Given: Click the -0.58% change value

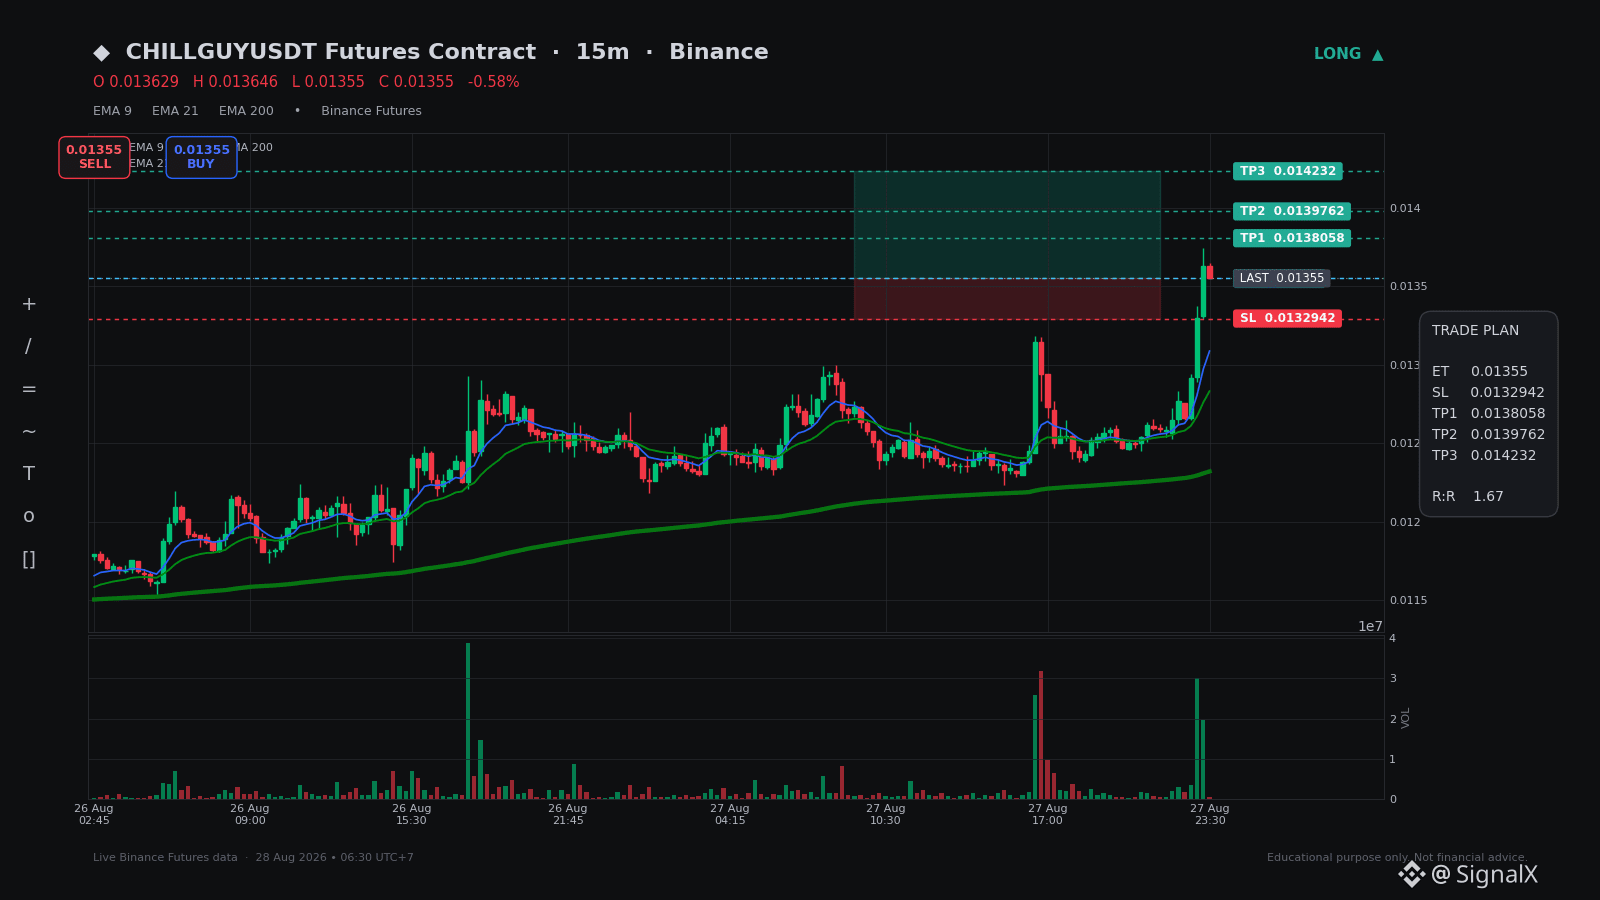Looking at the screenshot, I should pos(494,82).
